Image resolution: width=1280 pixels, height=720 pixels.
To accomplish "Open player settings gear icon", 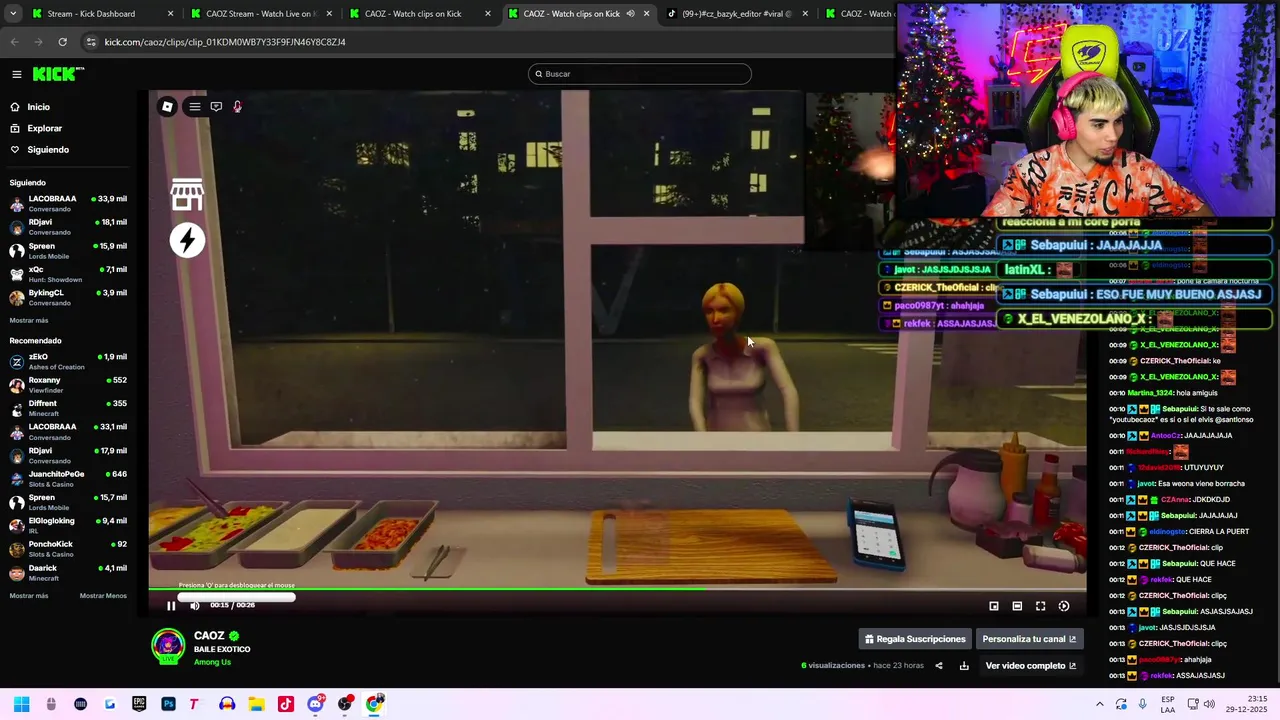I will pos(1064,606).
